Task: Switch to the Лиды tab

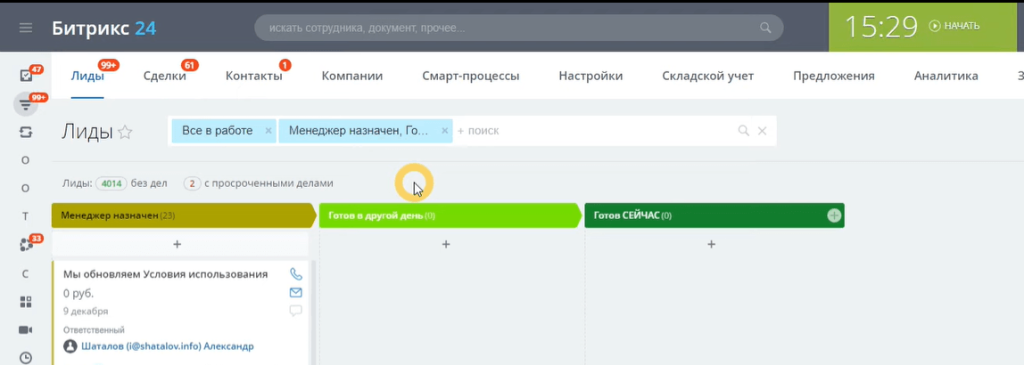Action: click(x=88, y=76)
